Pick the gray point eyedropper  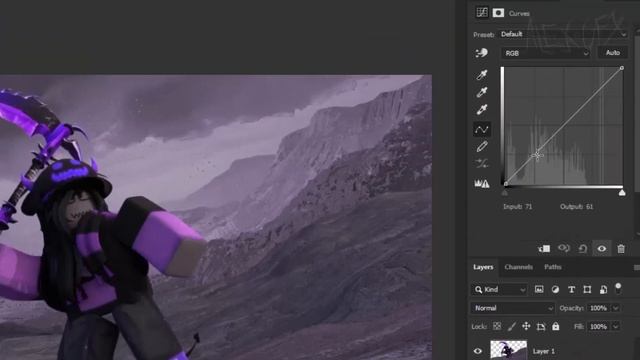click(x=482, y=92)
